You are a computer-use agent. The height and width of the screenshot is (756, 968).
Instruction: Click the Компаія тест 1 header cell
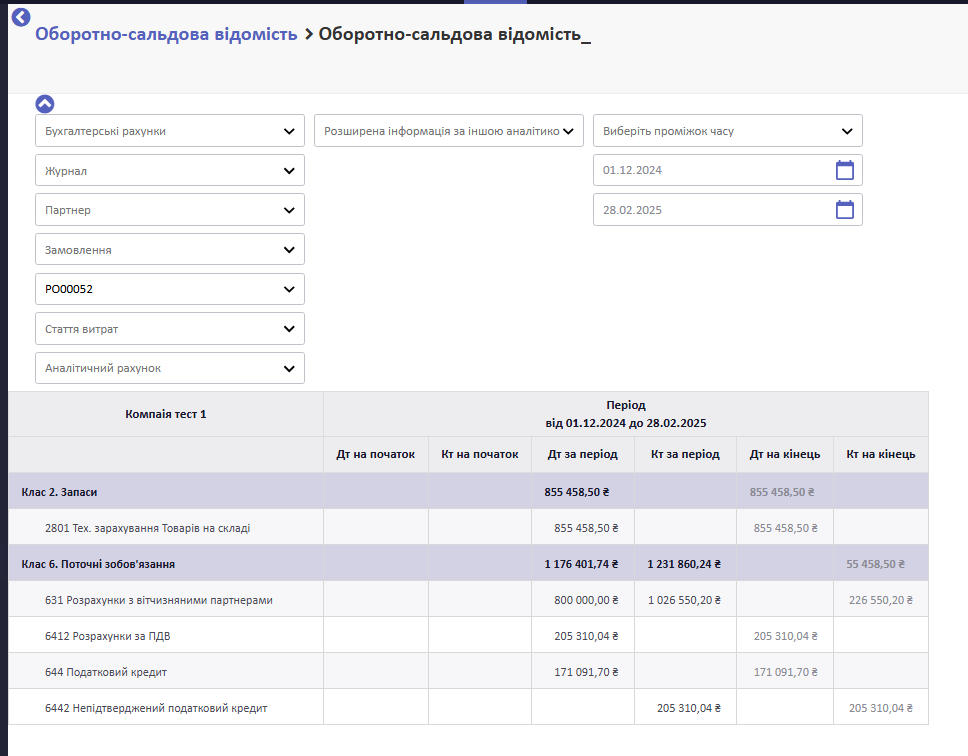point(166,414)
